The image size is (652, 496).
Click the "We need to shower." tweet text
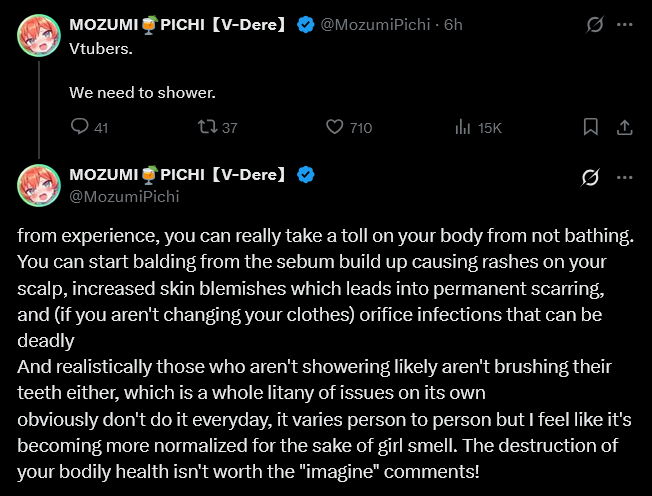143,93
